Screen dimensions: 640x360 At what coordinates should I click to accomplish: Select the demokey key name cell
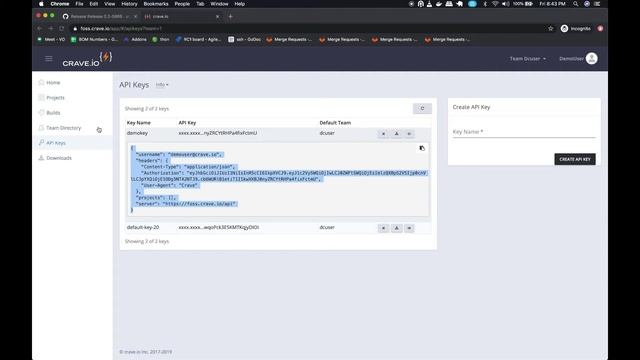click(137, 133)
